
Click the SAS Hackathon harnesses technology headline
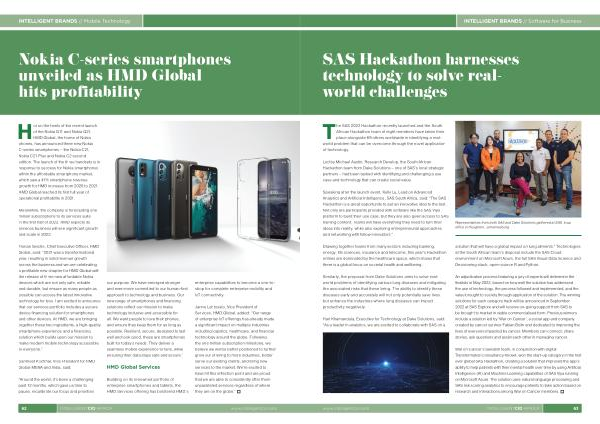(x=421, y=75)
